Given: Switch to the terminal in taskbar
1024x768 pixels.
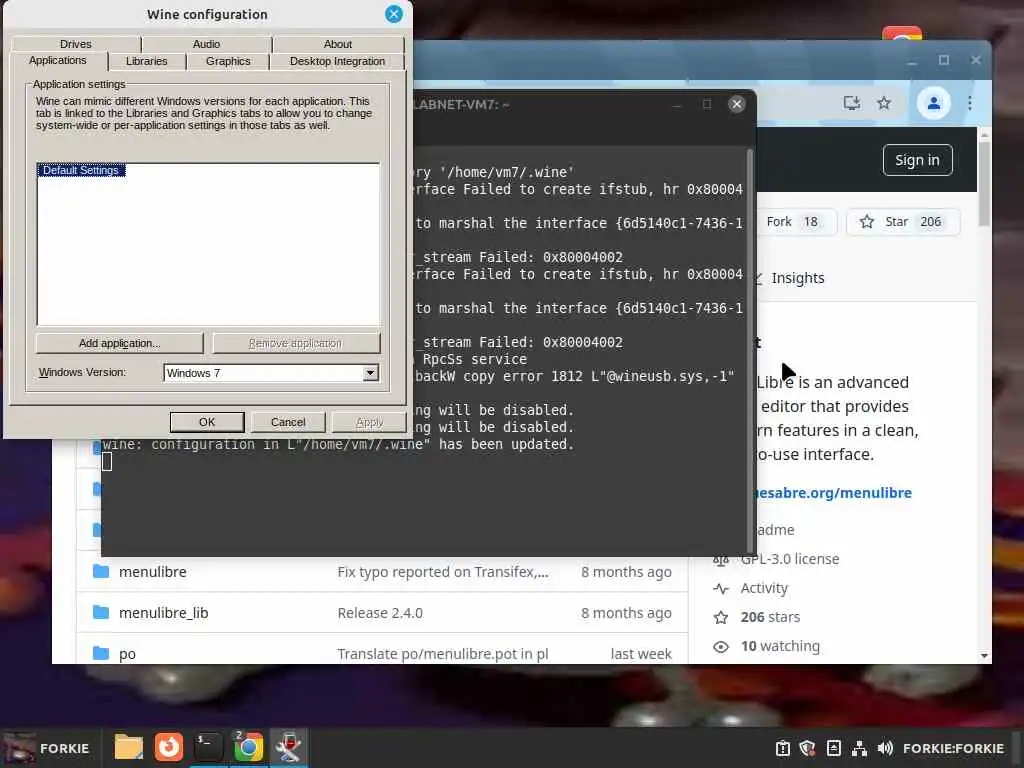Looking at the screenshot, I should (x=208, y=747).
